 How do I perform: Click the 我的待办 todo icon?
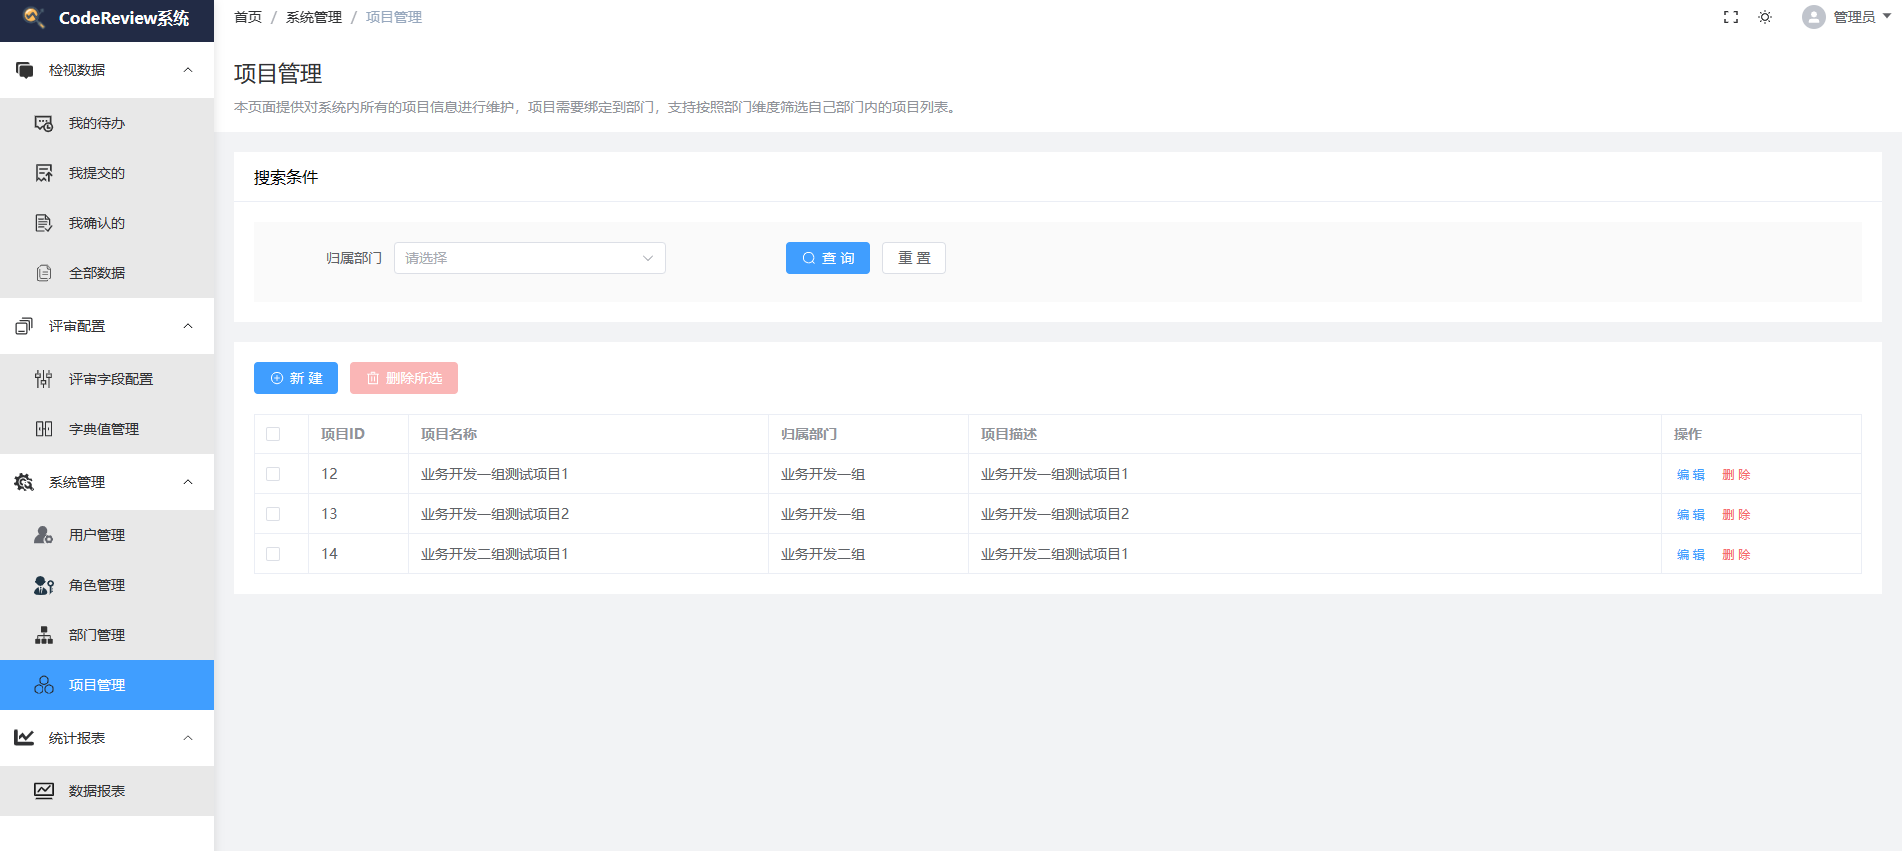tap(44, 123)
